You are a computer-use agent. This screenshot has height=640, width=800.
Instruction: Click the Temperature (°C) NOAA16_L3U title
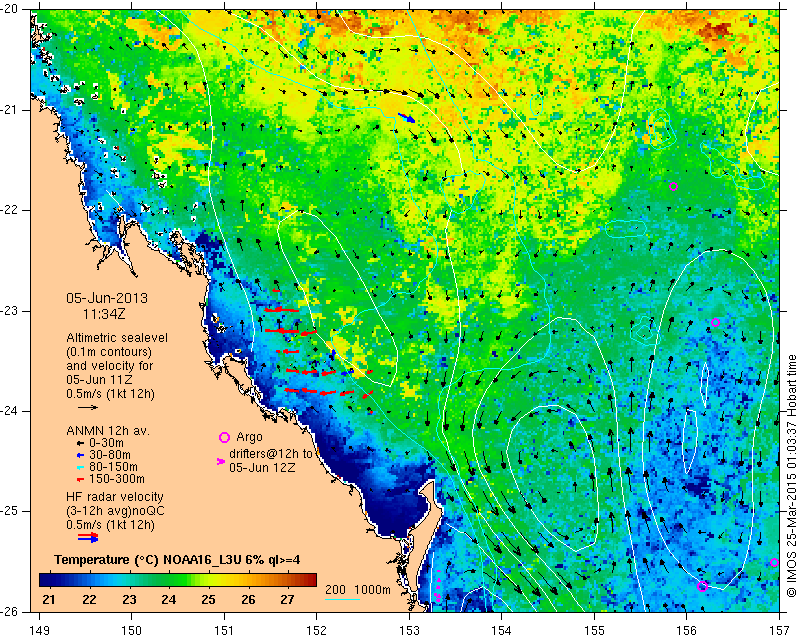click(177, 560)
